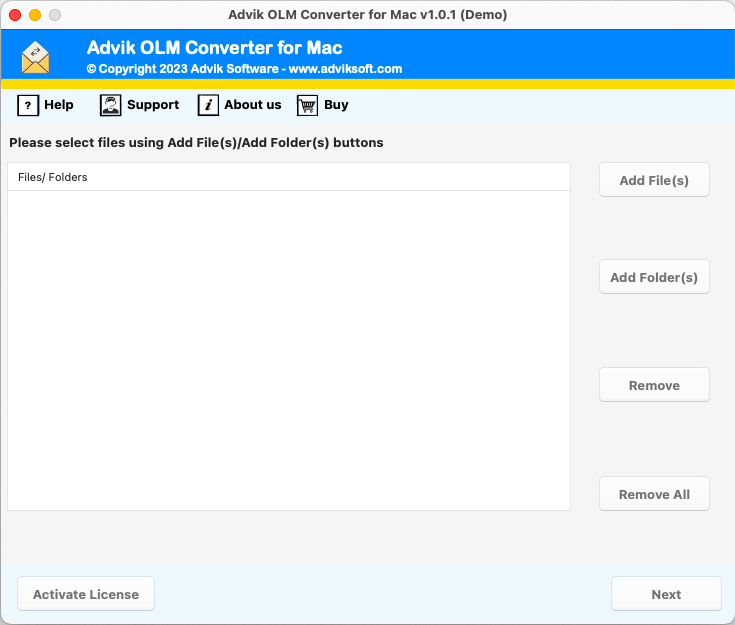Click the Add Folder(s) button
This screenshot has width=735, height=625.
[x=654, y=277]
